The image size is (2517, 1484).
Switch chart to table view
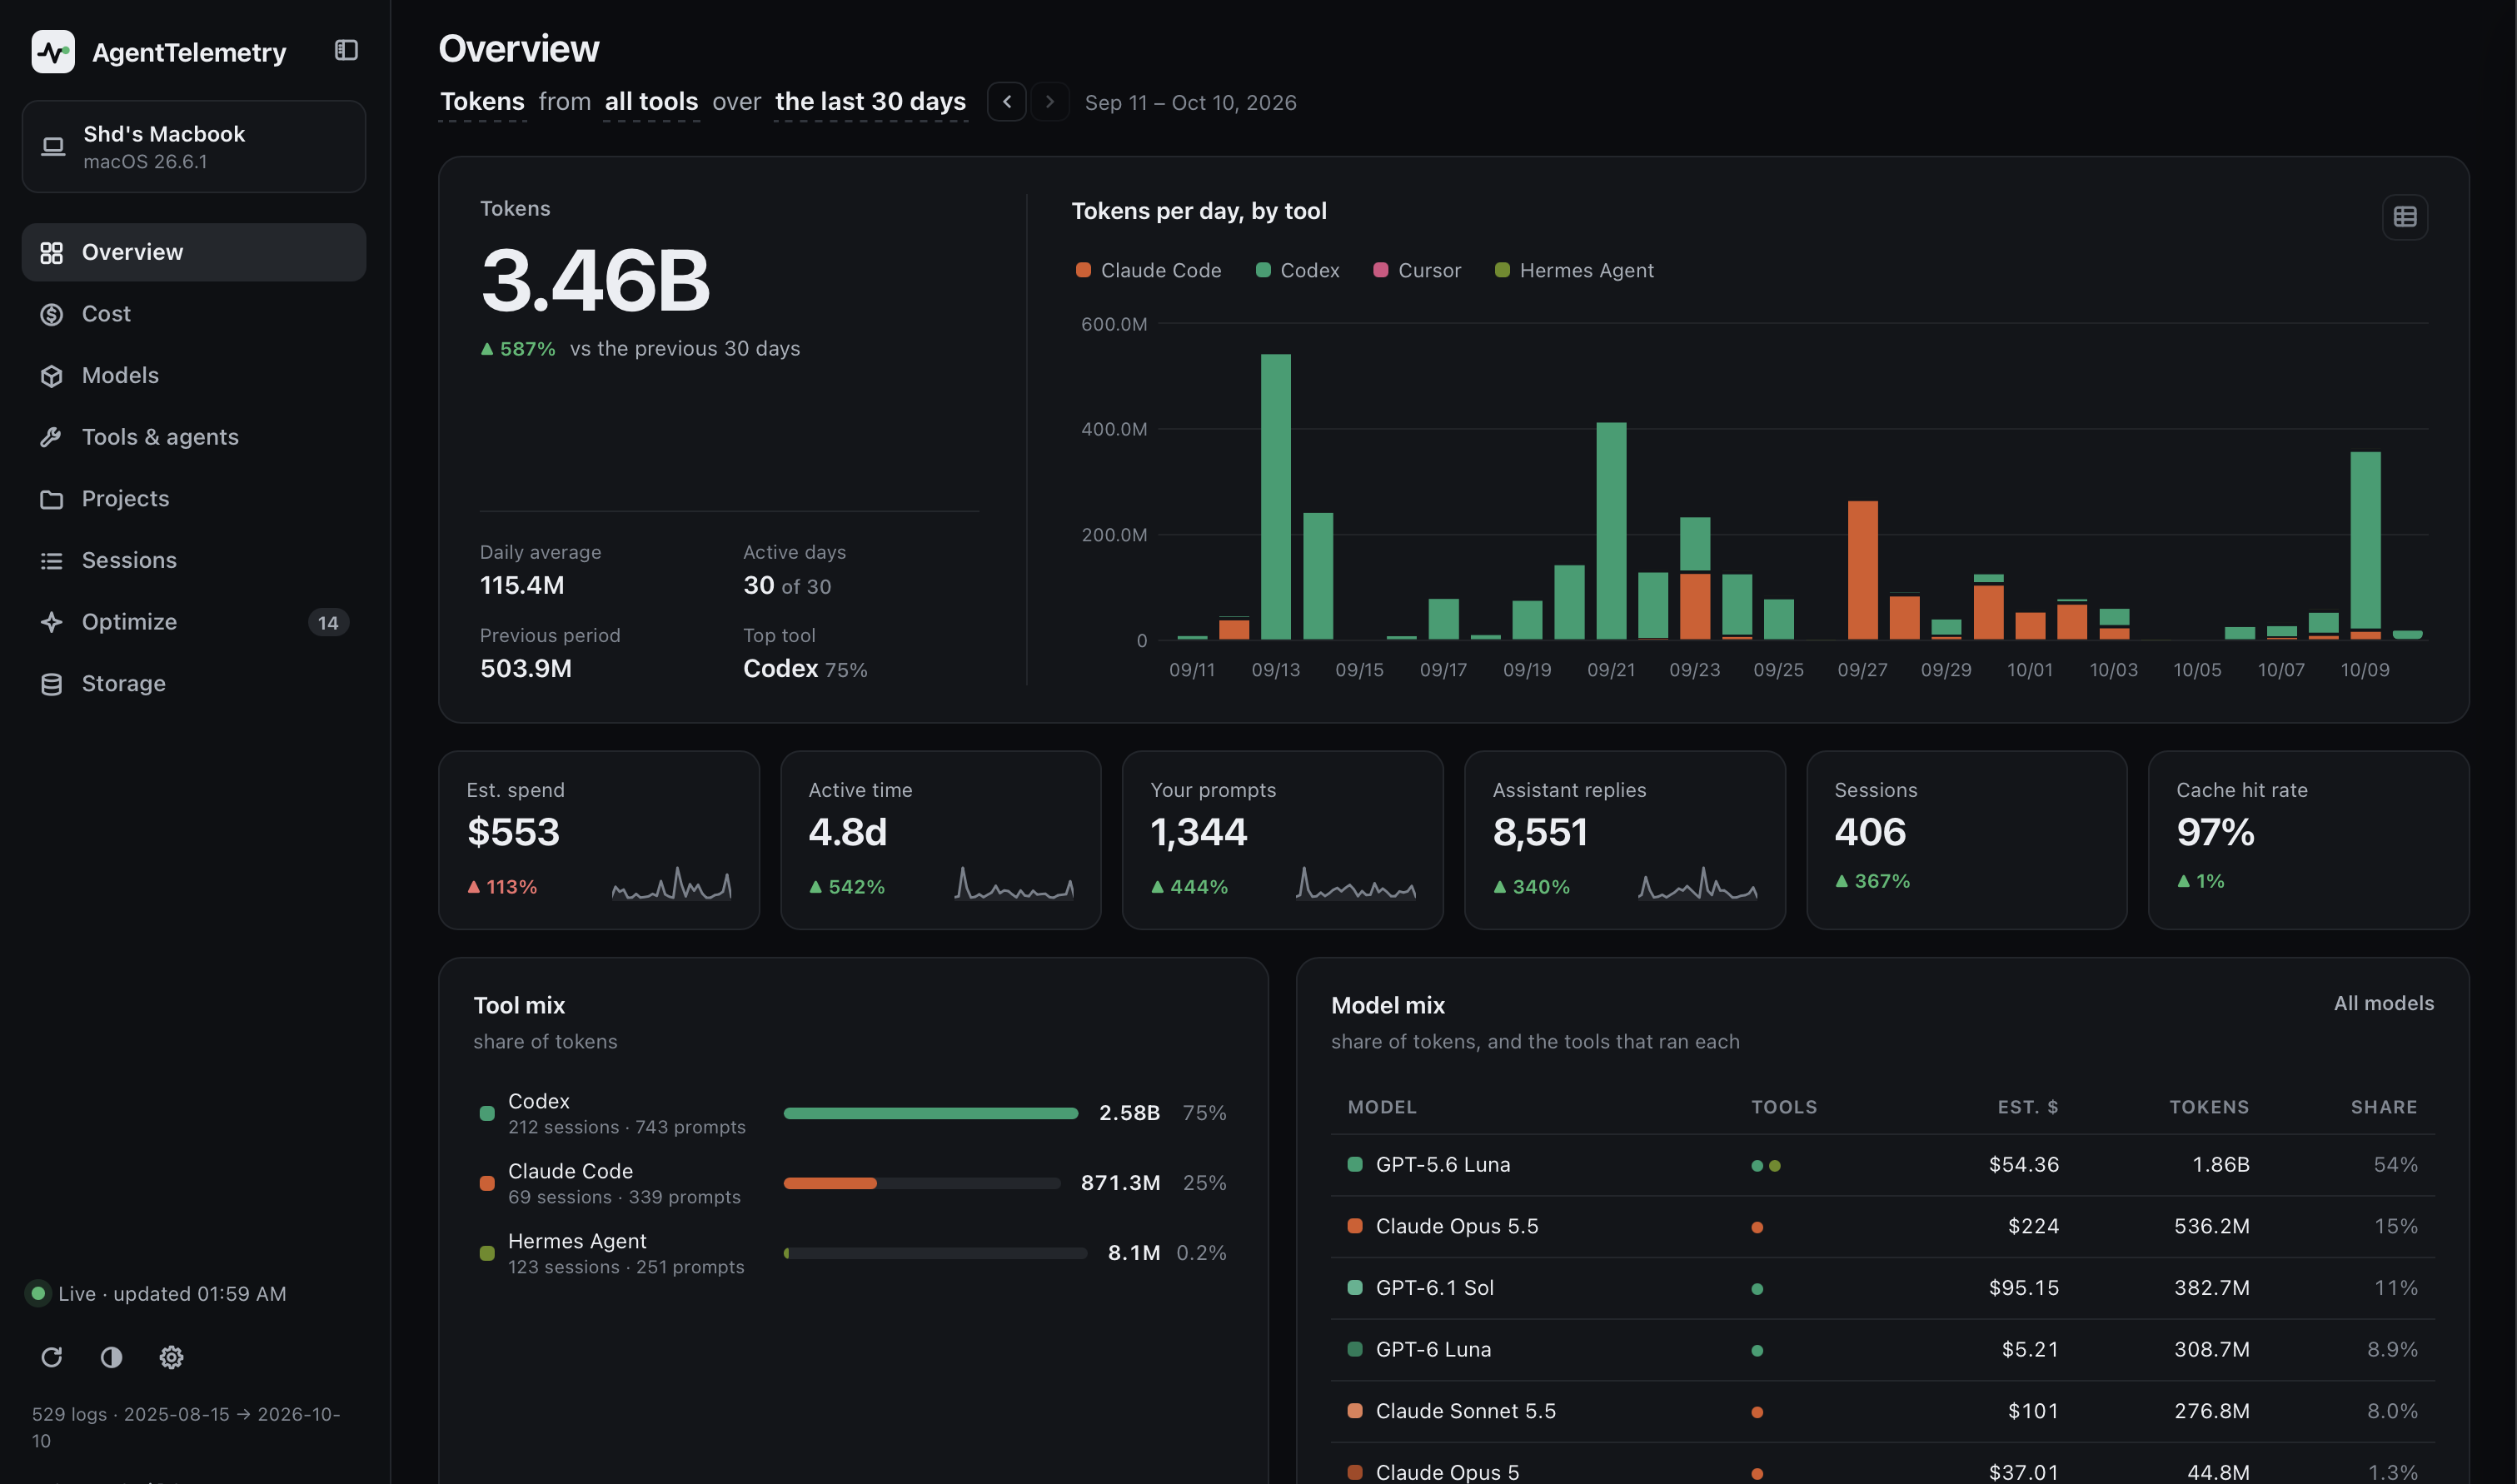tap(2405, 217)
